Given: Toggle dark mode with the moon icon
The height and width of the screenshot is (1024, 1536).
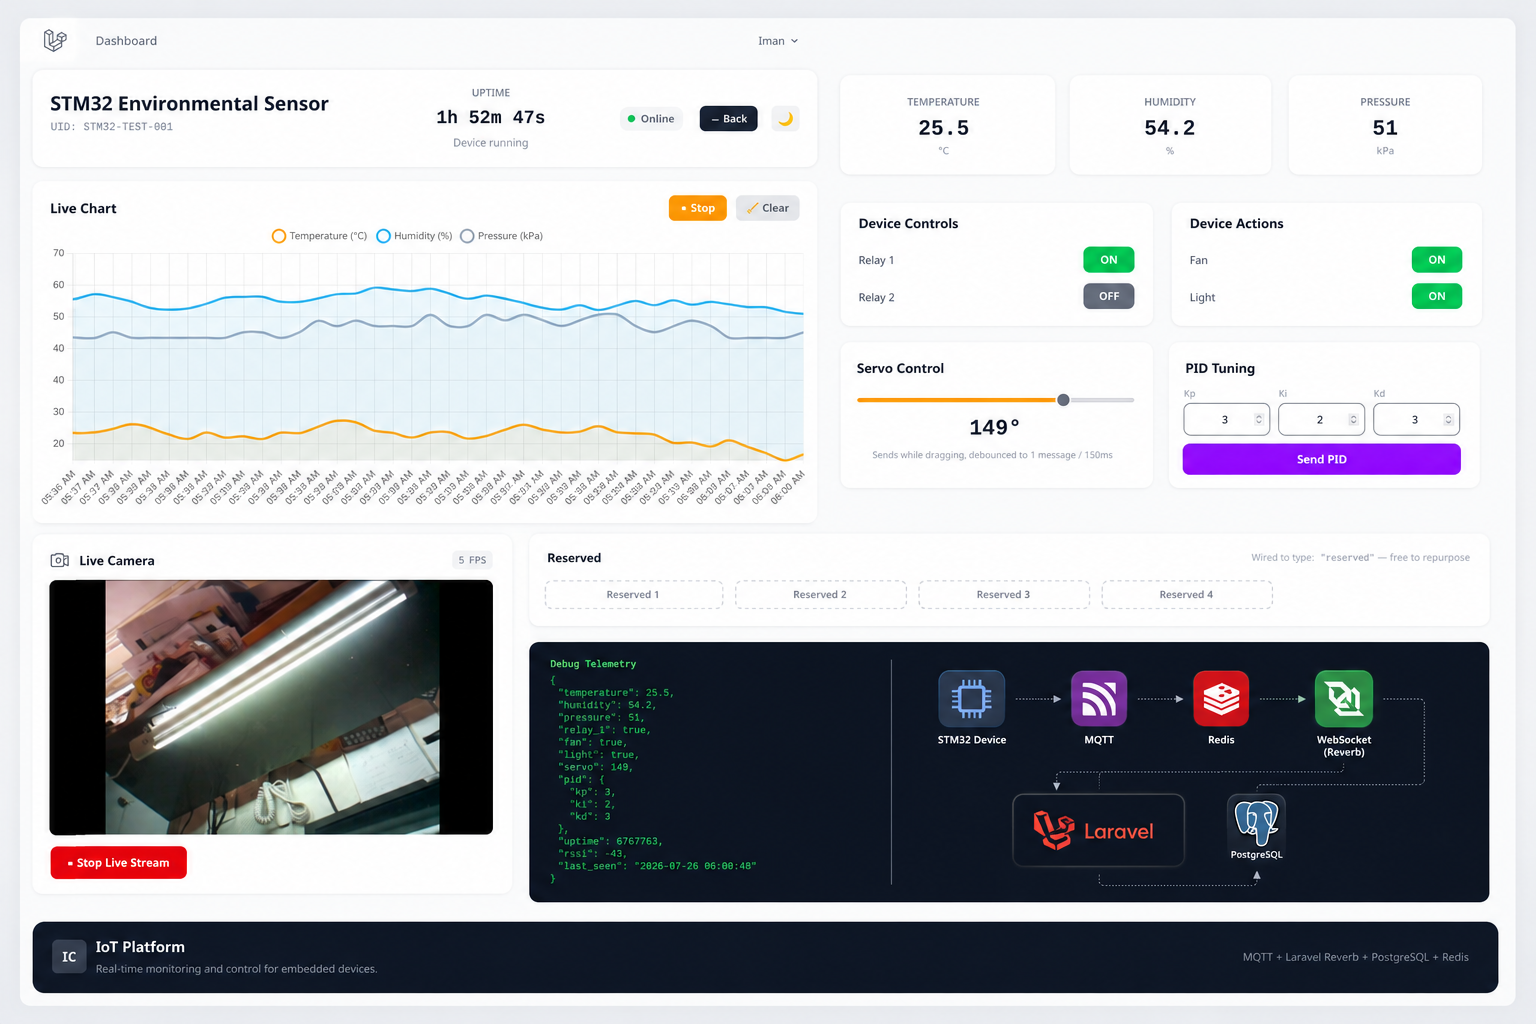Looking at the screenshot, I should point(786,119).
